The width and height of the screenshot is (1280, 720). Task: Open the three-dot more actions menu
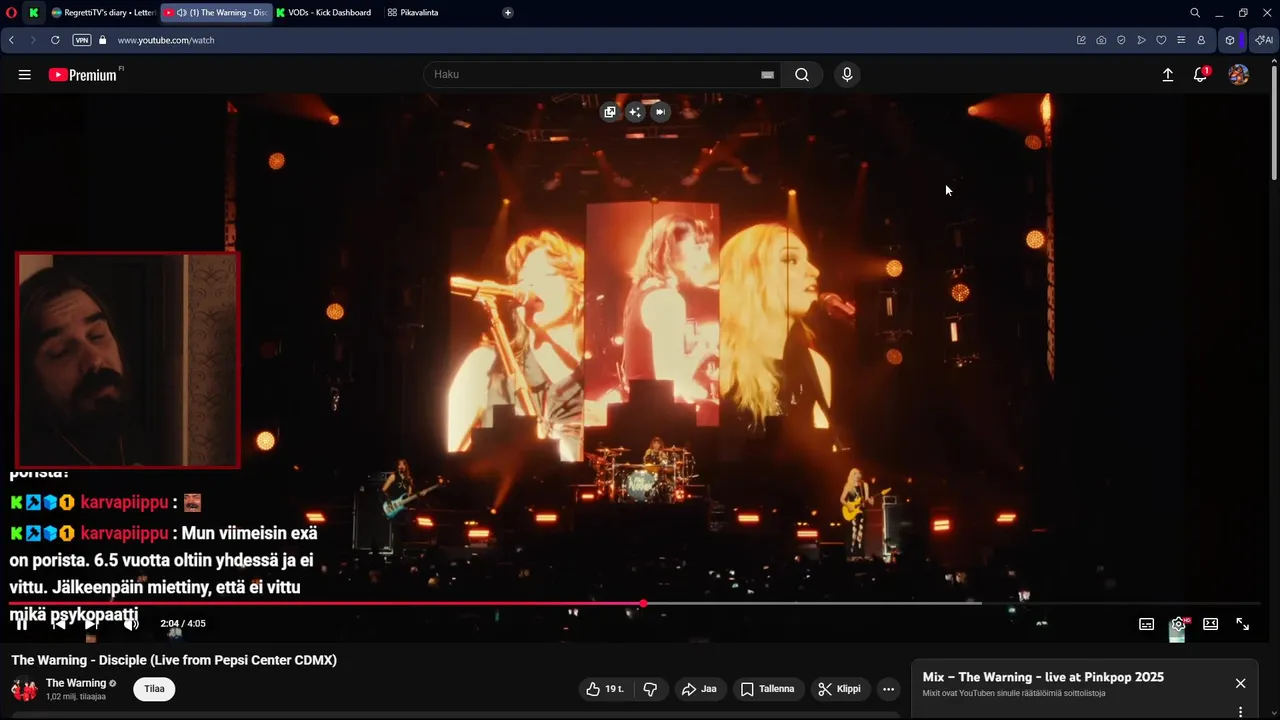888,689
